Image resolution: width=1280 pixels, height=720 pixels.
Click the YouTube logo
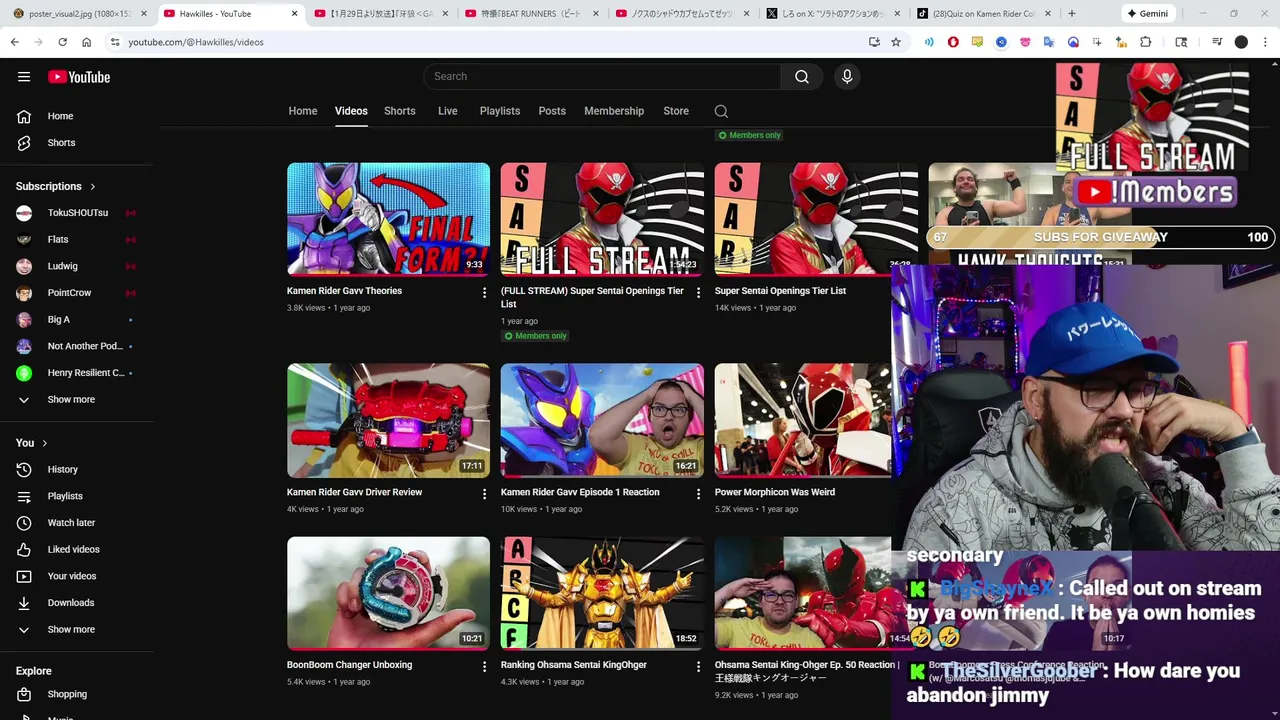pos(79,77)
